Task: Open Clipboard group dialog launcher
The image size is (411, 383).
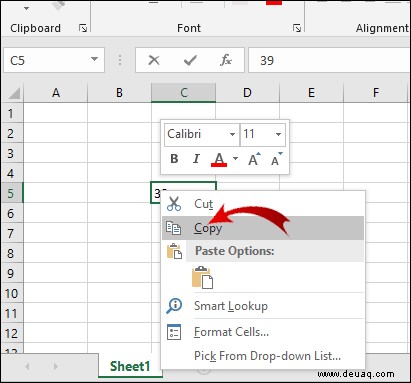Action: coord(83,28)
